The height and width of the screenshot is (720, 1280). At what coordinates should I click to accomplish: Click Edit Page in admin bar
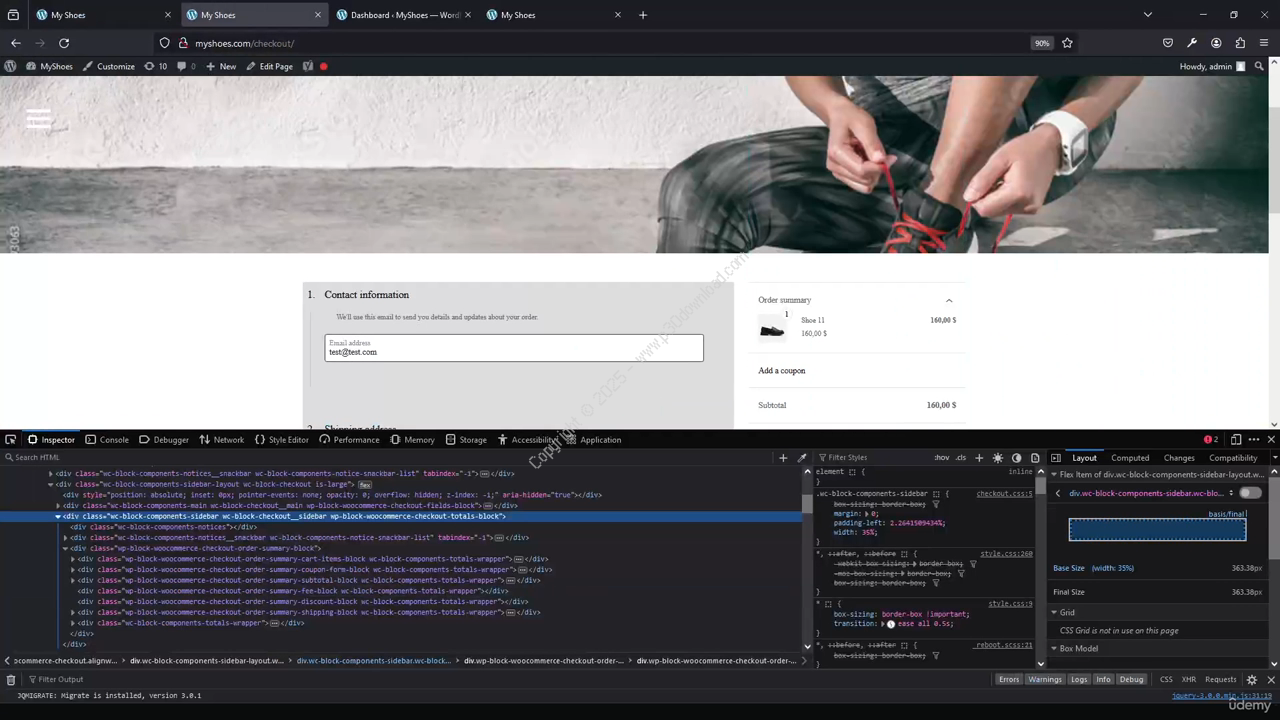coord(269,66)
